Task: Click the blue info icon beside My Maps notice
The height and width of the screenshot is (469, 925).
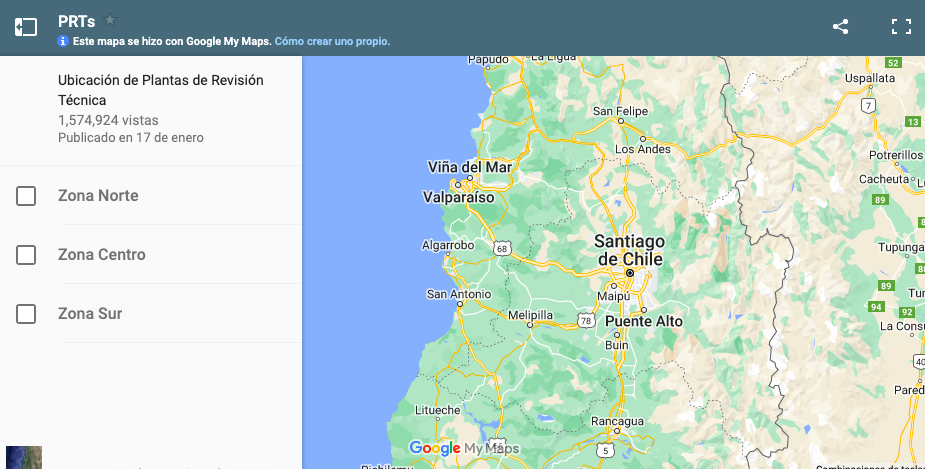Action: pos(63,41)
